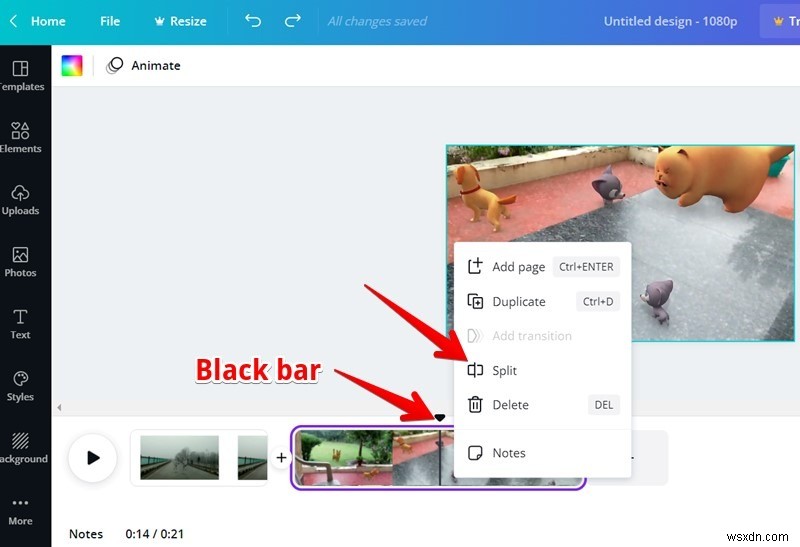
Task: Select the first foggy road clip thumbnail
Action: [x=180, y=457]
